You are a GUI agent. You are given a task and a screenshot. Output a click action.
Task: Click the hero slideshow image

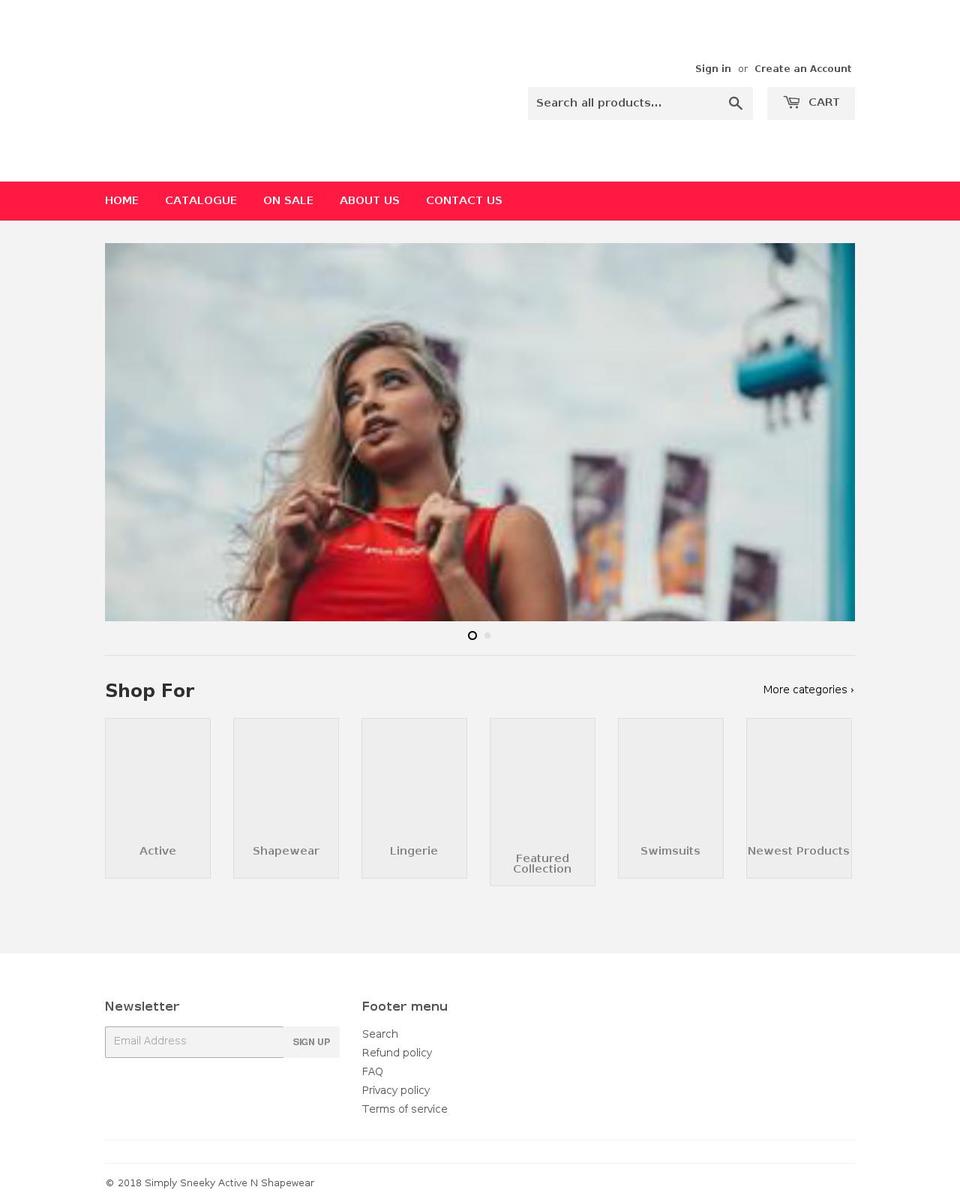click(x=480, y=432)
